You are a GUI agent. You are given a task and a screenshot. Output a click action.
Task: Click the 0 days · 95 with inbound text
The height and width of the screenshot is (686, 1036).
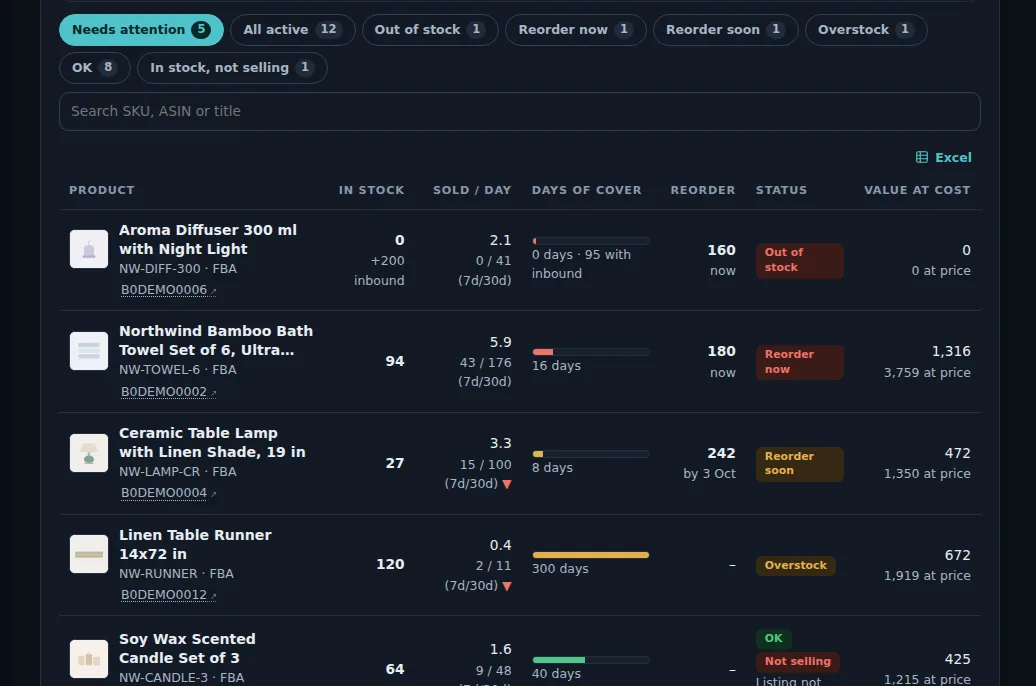click(581, 264)
